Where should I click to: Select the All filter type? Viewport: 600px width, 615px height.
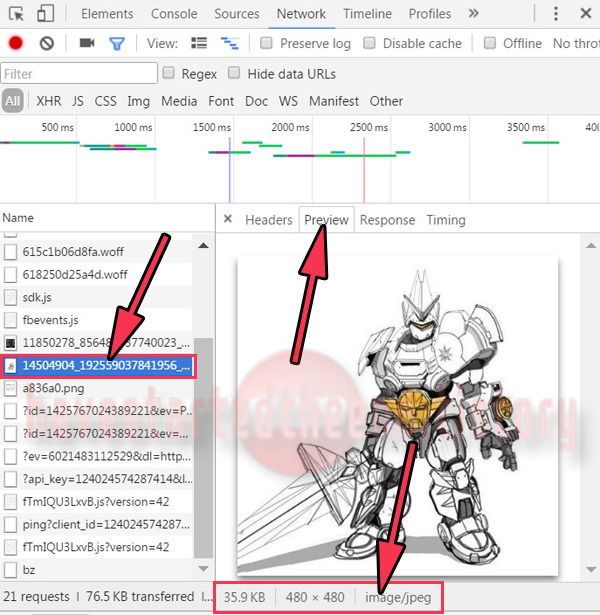click(x=13, y=101)
